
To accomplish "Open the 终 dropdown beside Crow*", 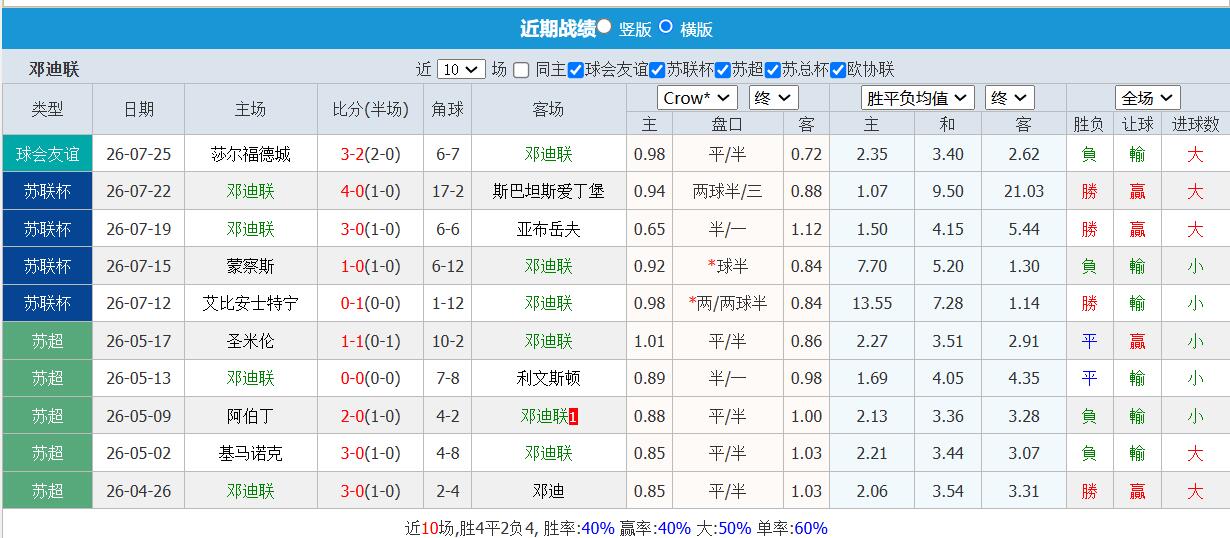I will (x=773, y=98).
